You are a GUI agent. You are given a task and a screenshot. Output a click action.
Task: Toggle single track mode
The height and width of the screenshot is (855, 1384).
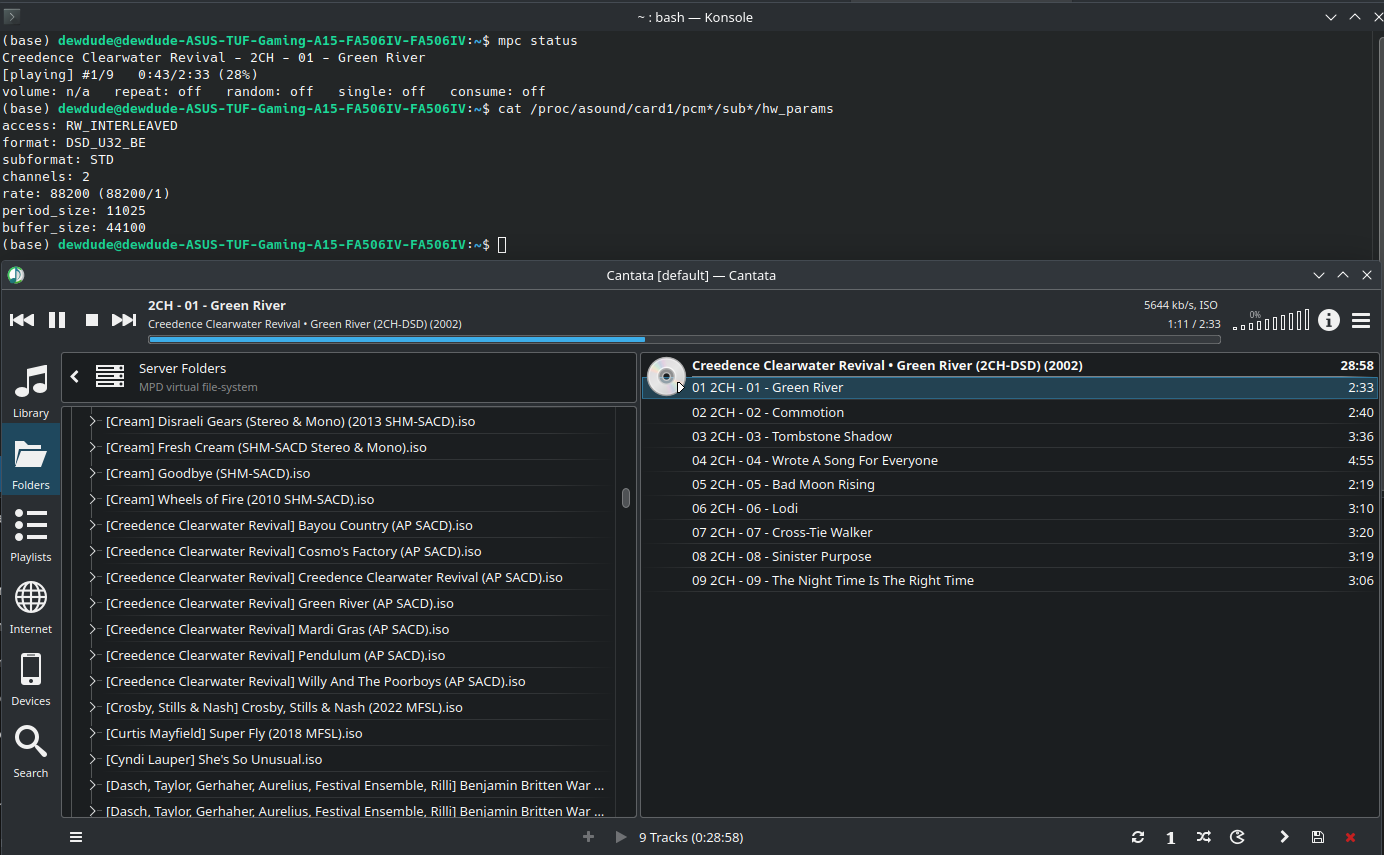click(x=1171, y=837)
